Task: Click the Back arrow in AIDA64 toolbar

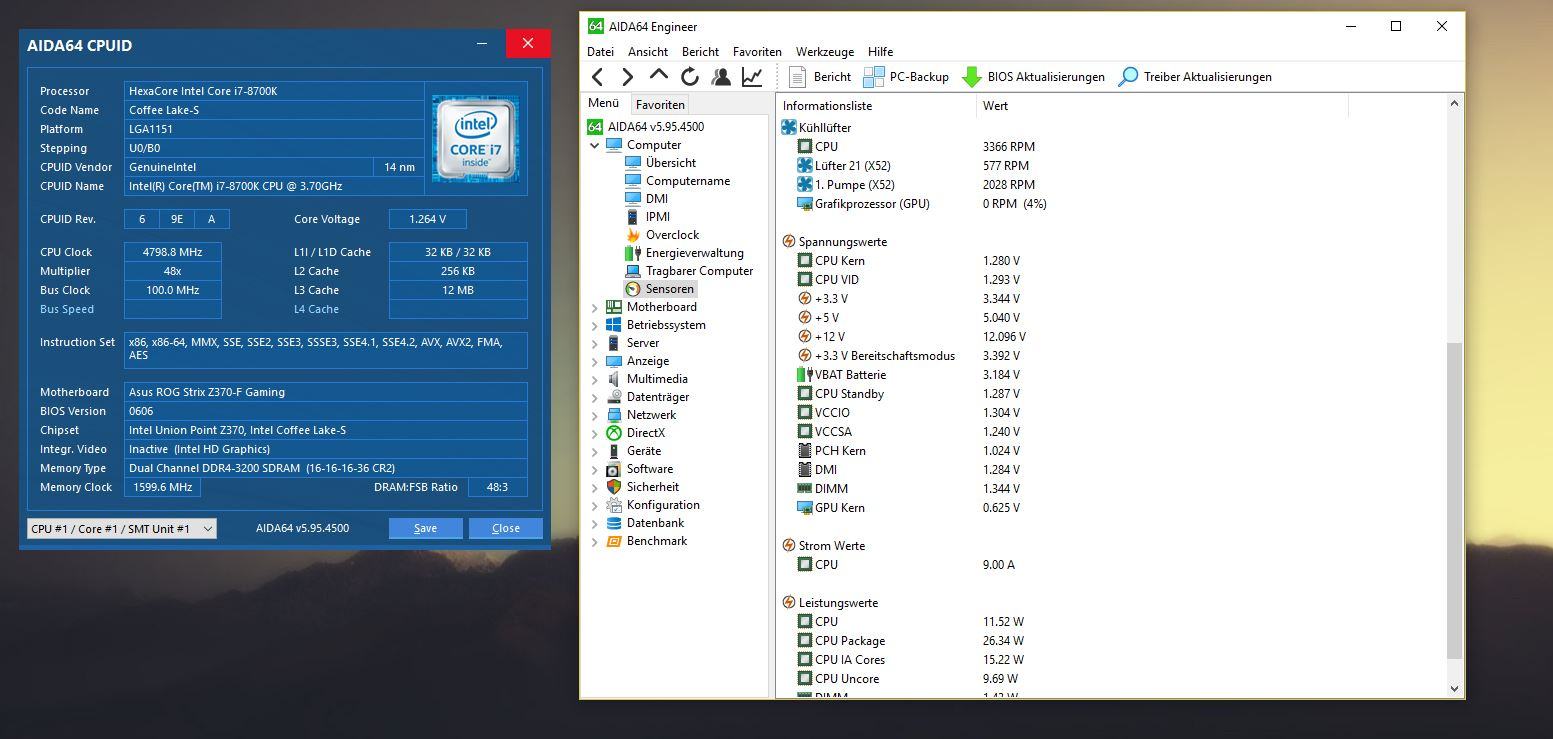Action: point(597,77)
